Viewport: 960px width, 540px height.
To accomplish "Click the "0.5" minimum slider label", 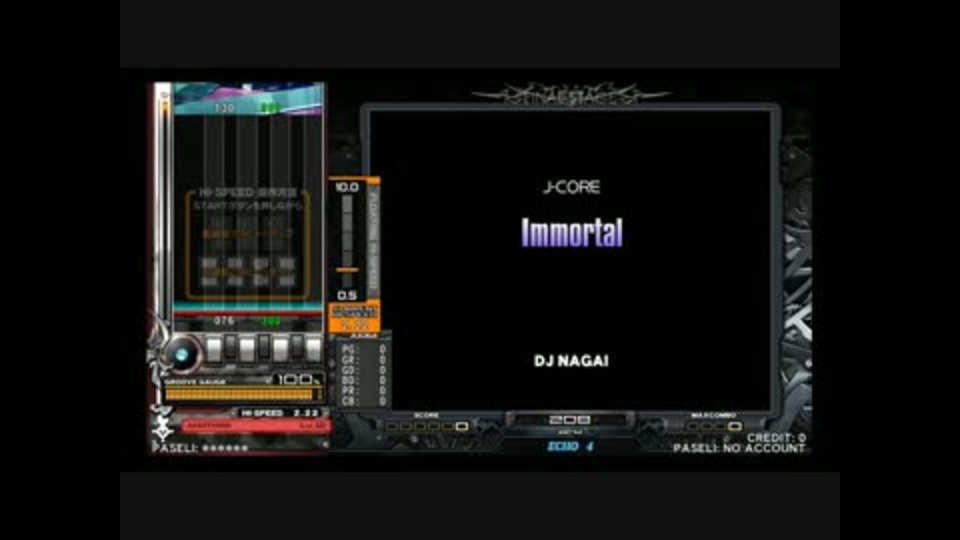I will (347, 295).
